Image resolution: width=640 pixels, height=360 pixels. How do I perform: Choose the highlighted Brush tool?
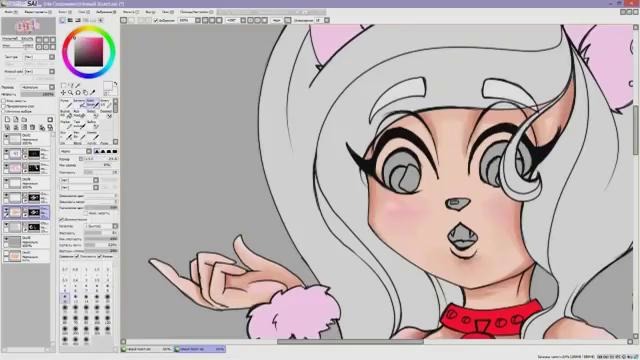pos(93,103)
